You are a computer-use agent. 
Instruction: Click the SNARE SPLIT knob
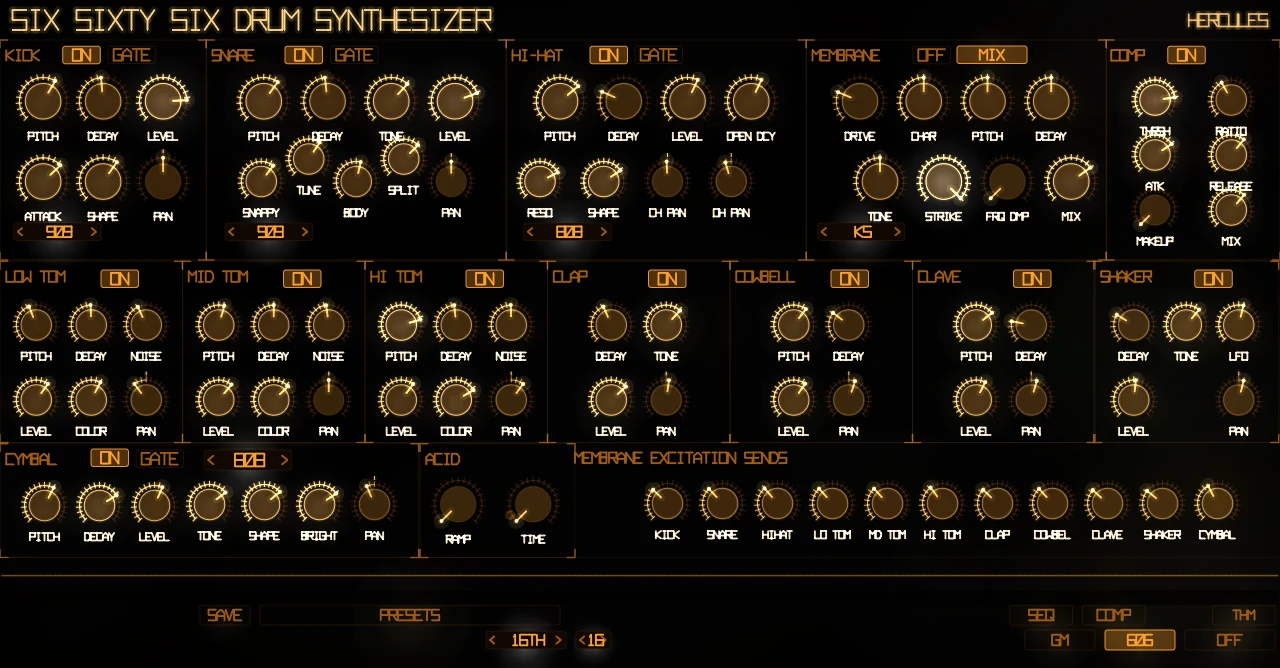click(402, 158)
